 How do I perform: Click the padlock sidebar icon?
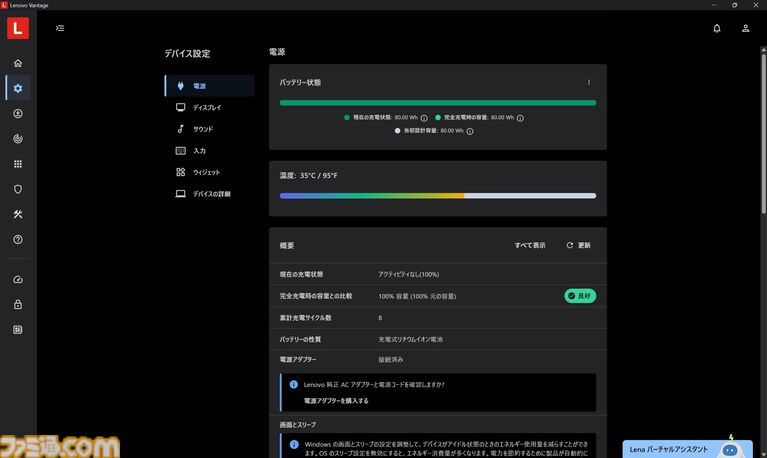[x=18, y=304]
